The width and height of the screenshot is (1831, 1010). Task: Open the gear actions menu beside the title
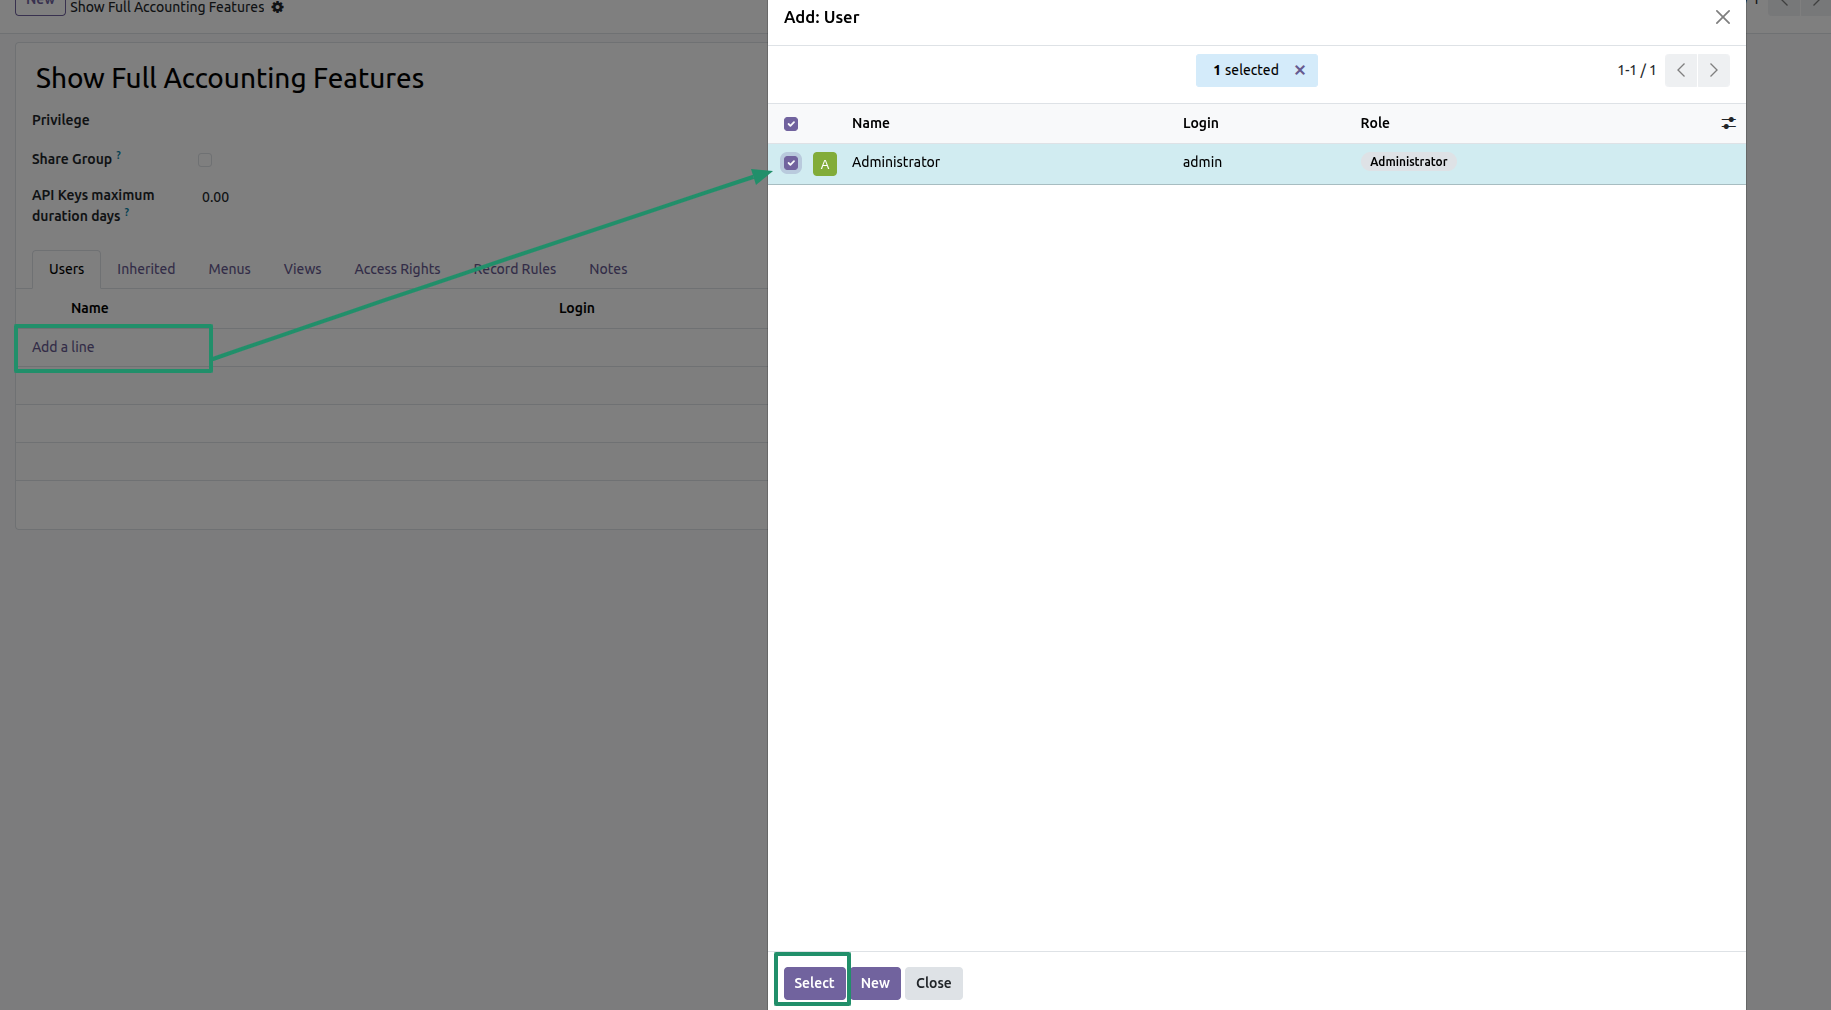point(278,7)
